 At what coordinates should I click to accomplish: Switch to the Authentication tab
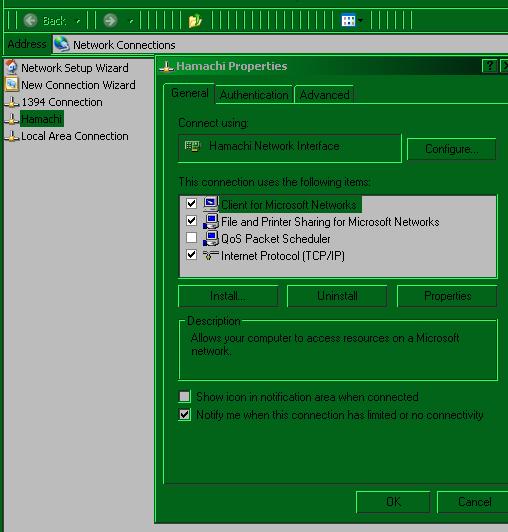[254, 95]
